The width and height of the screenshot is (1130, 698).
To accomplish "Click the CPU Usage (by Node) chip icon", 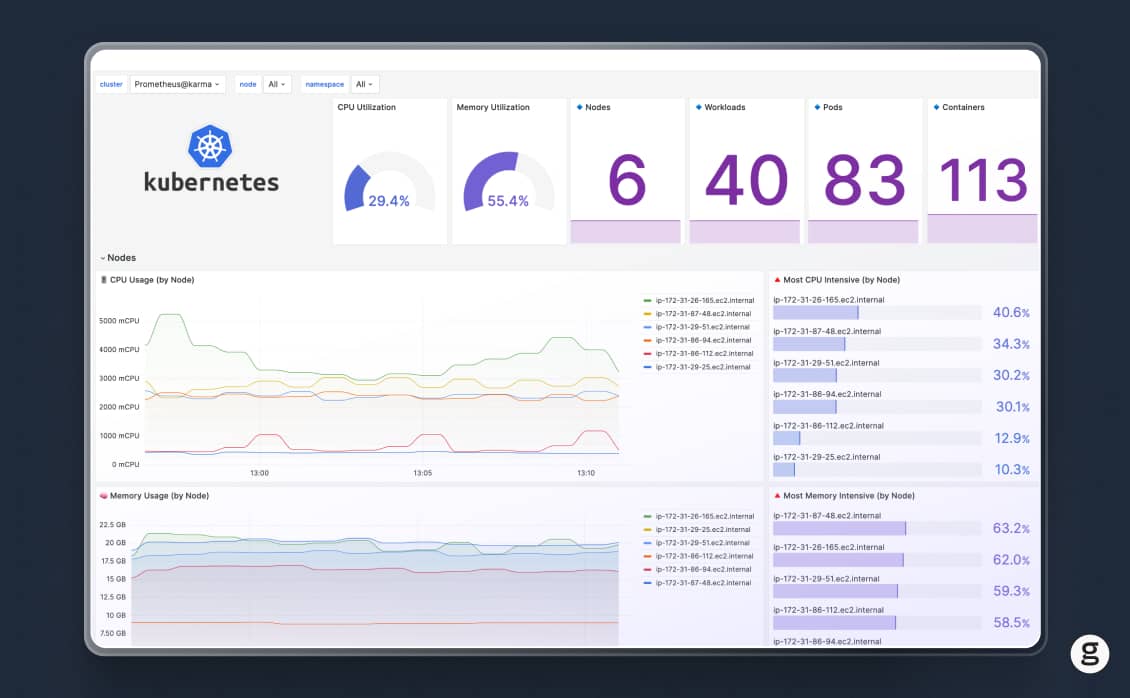I will (x=104, y=279).
